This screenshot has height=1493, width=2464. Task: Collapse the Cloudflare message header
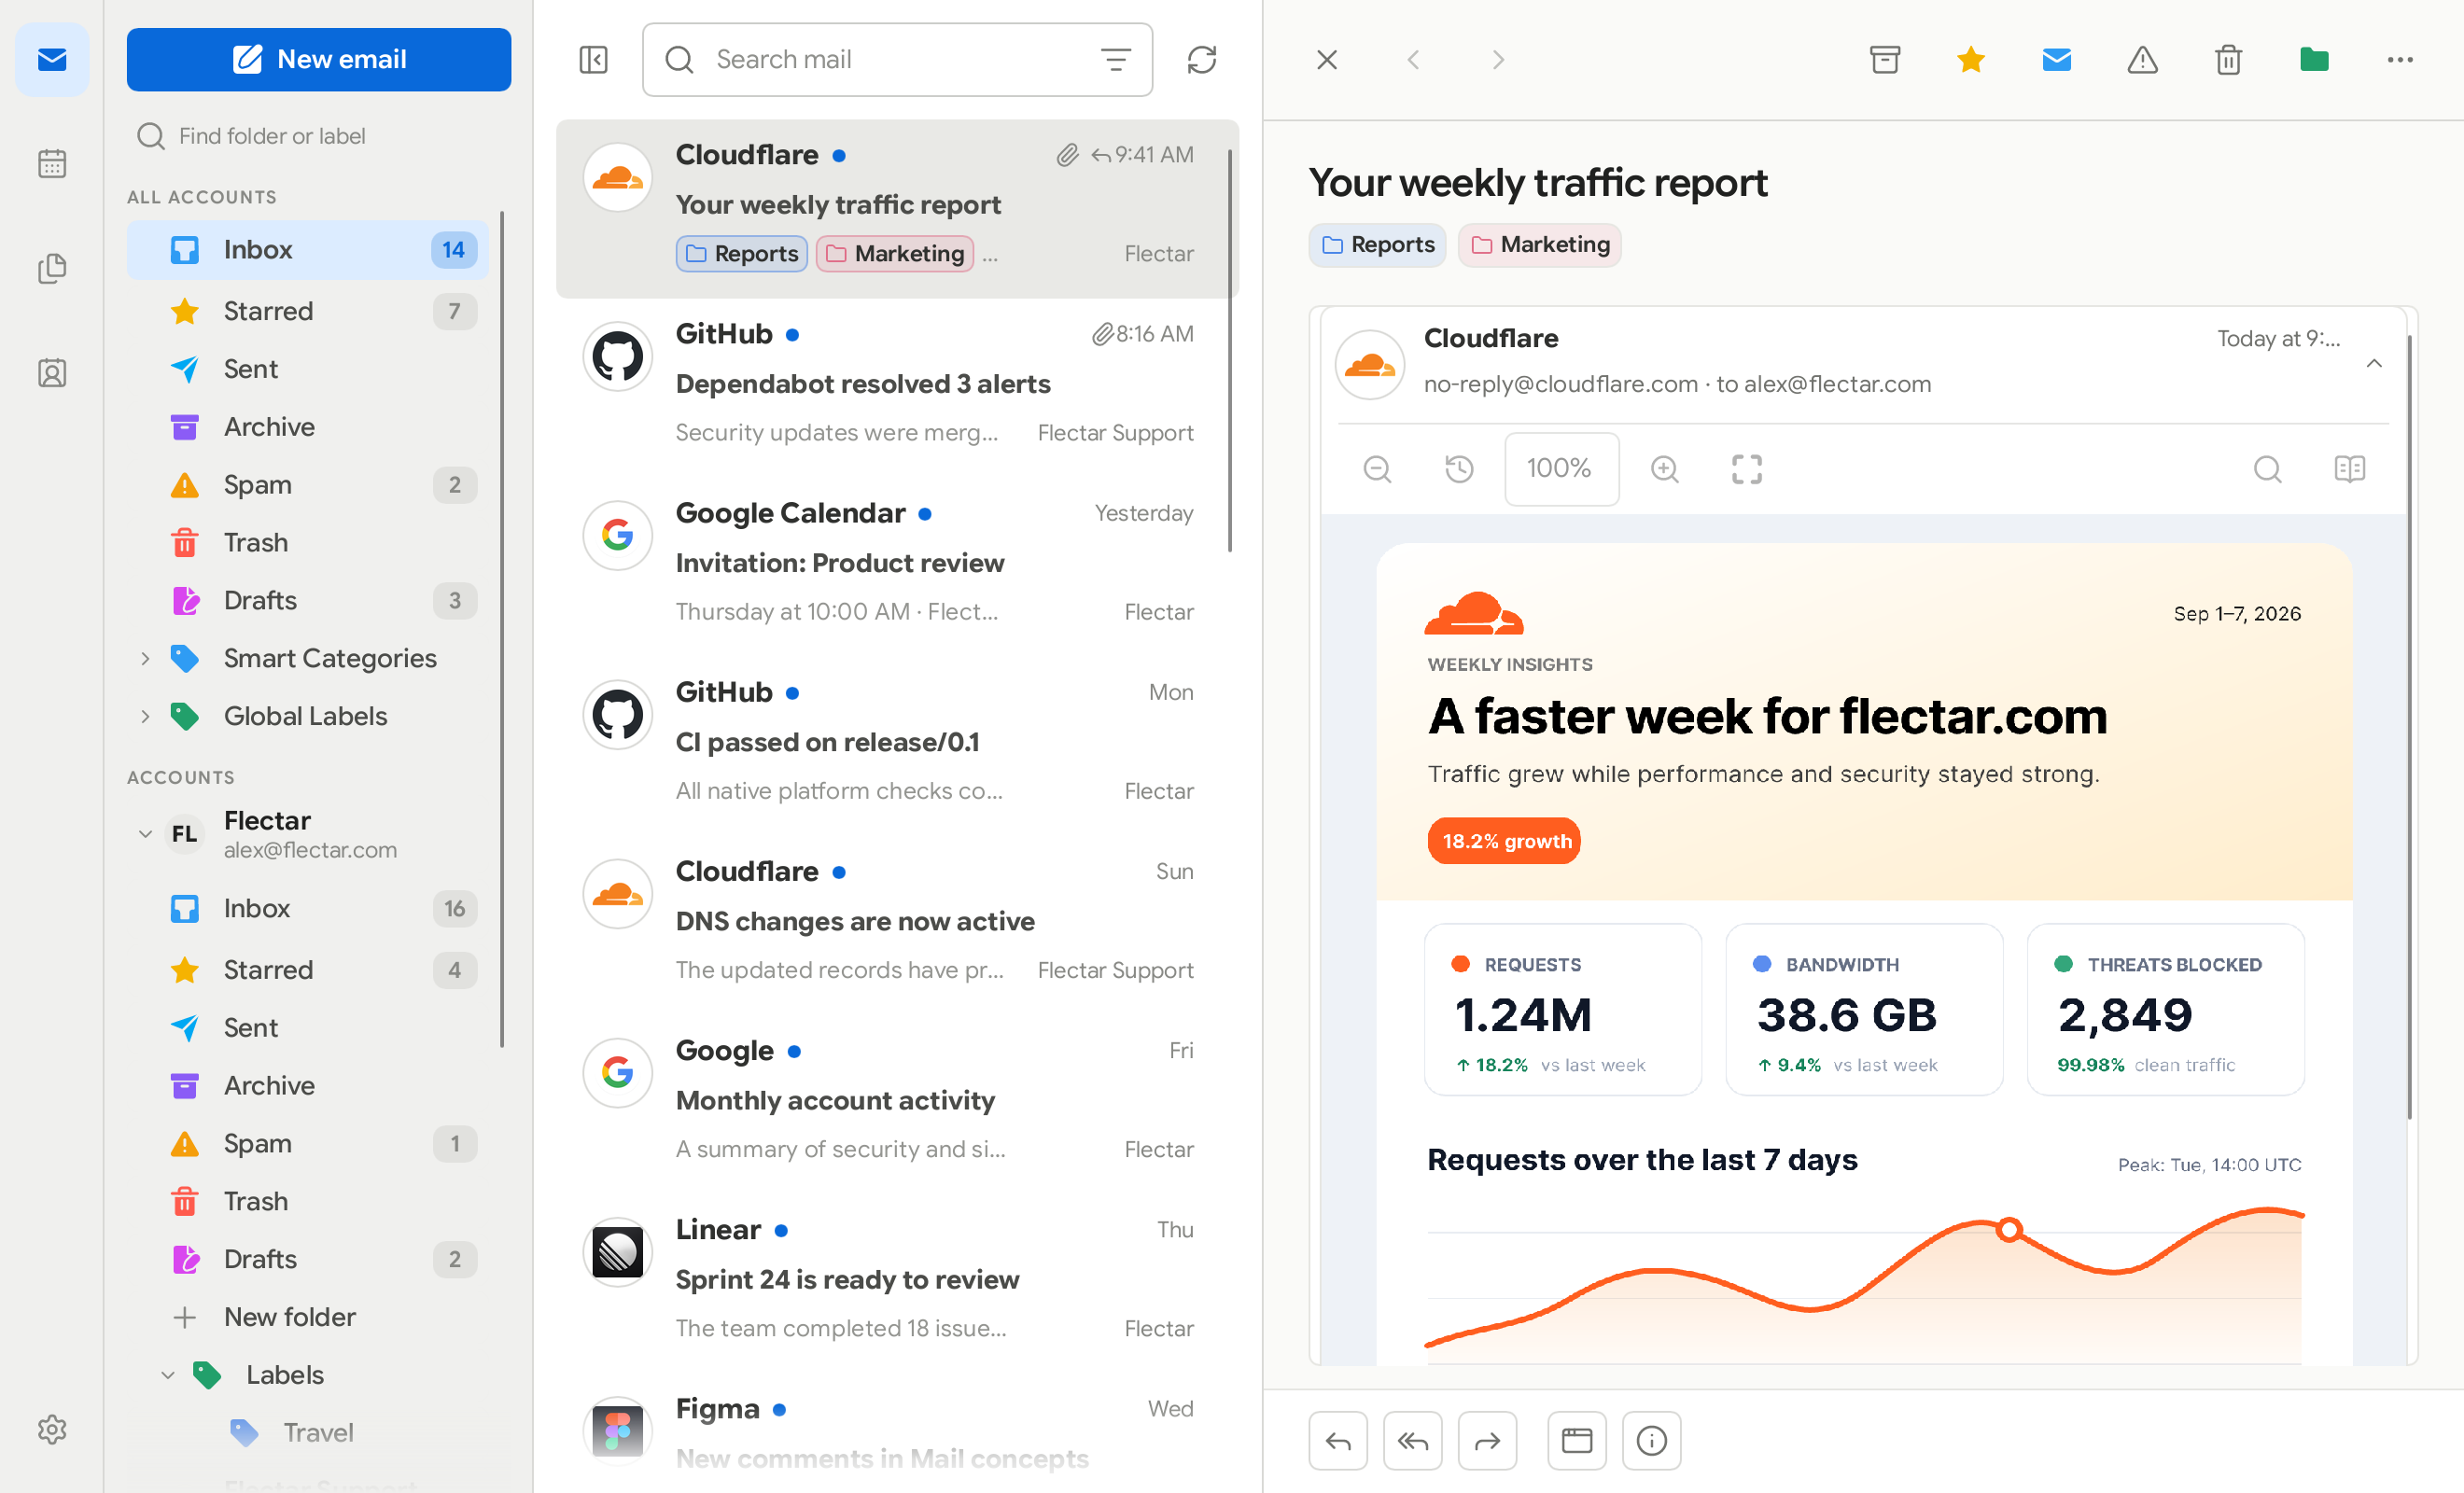(x=2374, y=363)
